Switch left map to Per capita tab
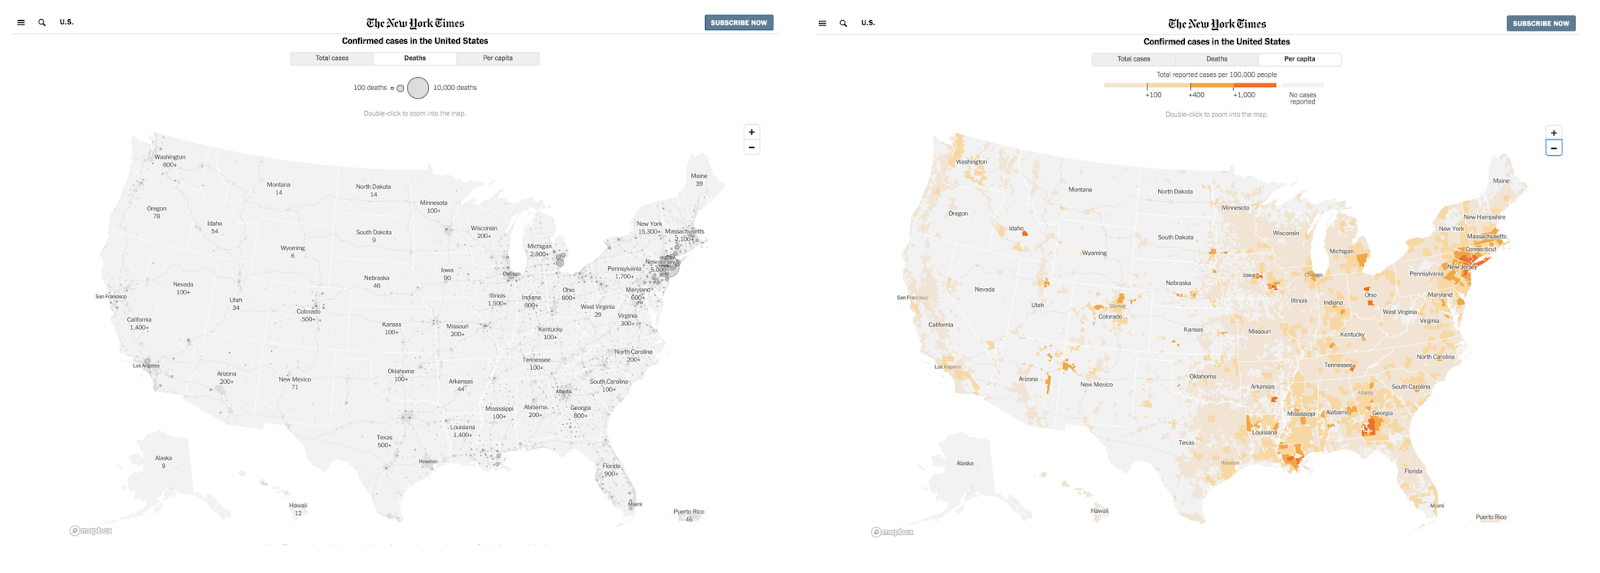Viewport: 1600px width, 573px height. 497,58
